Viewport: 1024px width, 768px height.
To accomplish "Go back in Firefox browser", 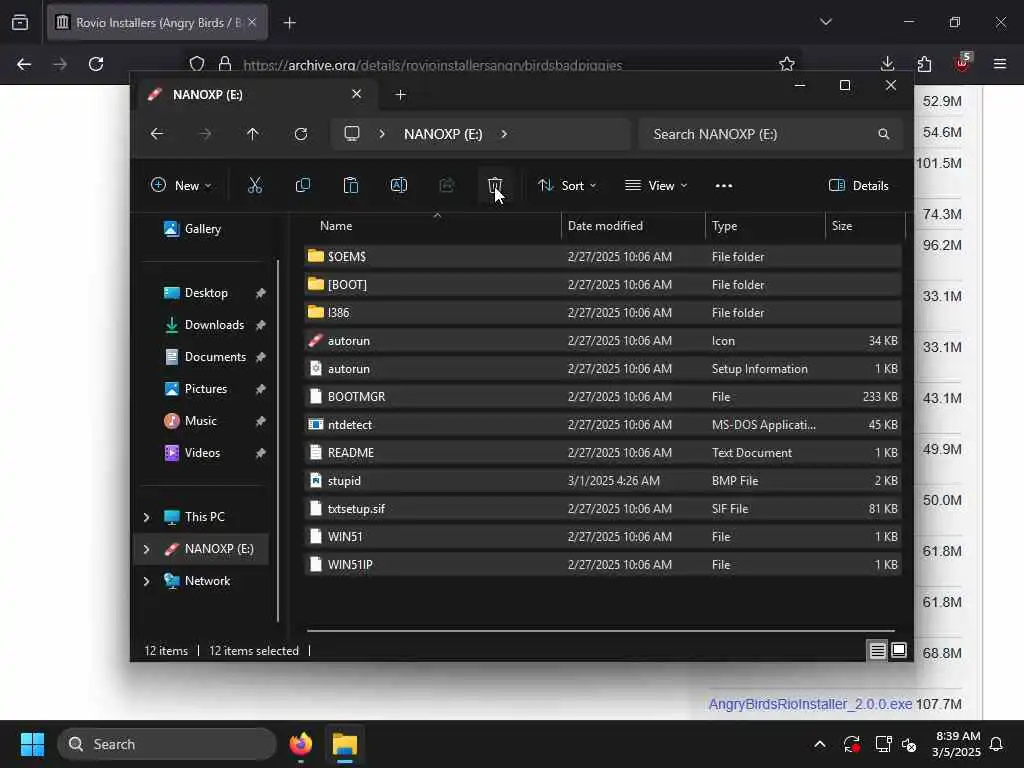I will coord(24,64).
